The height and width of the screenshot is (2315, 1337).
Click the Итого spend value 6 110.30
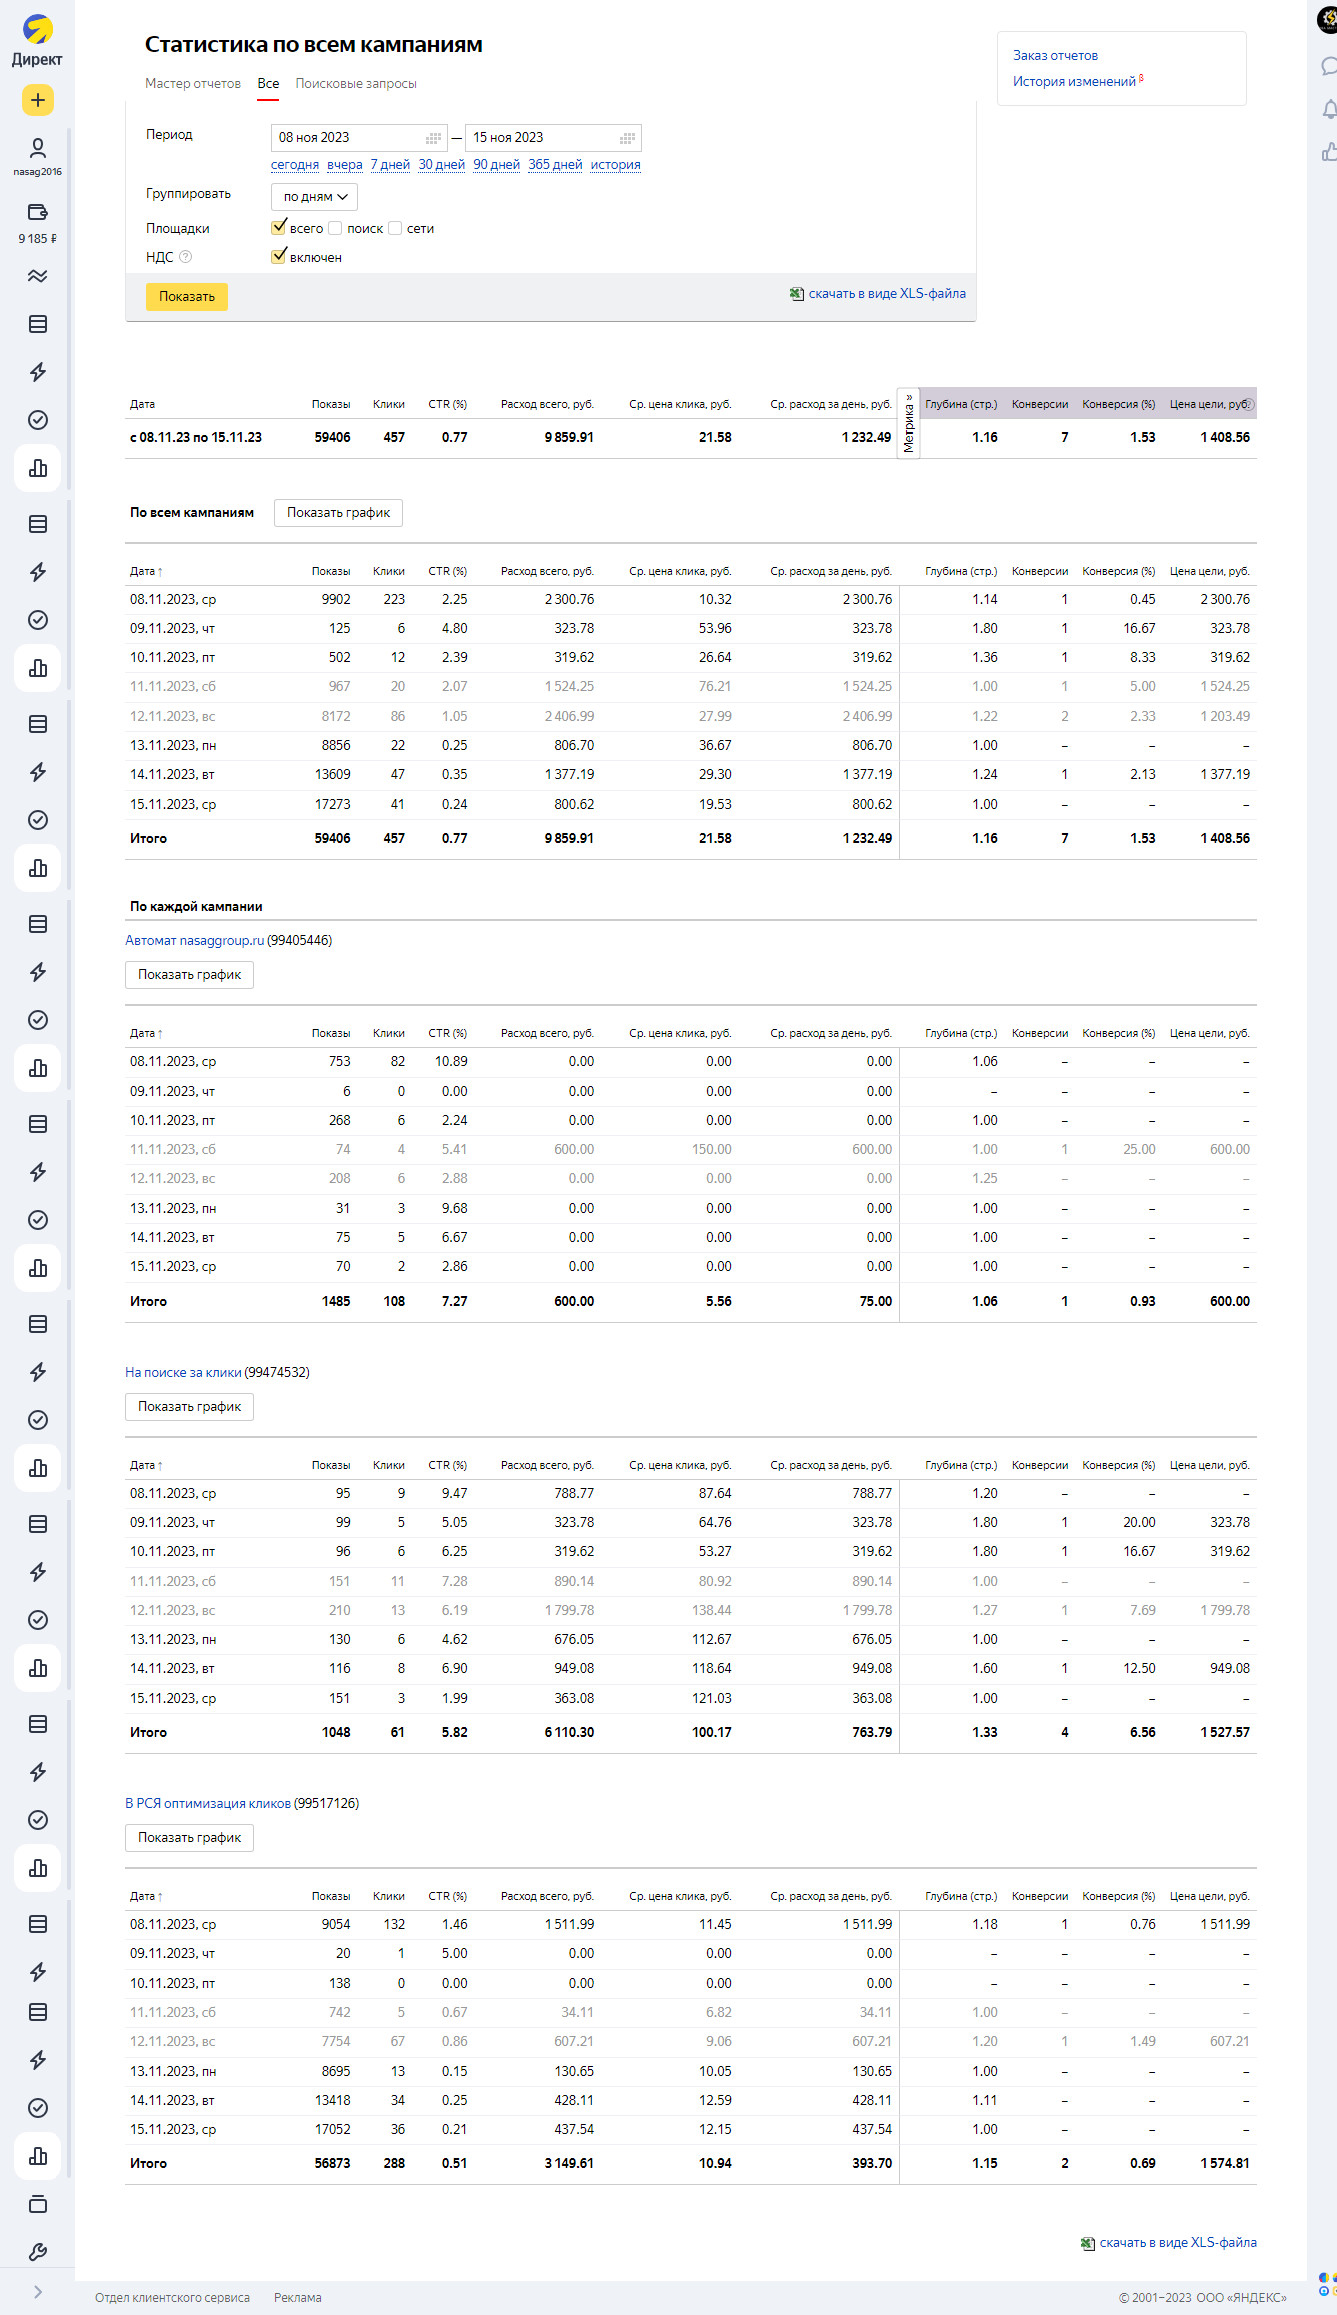tap(569, 1733)
